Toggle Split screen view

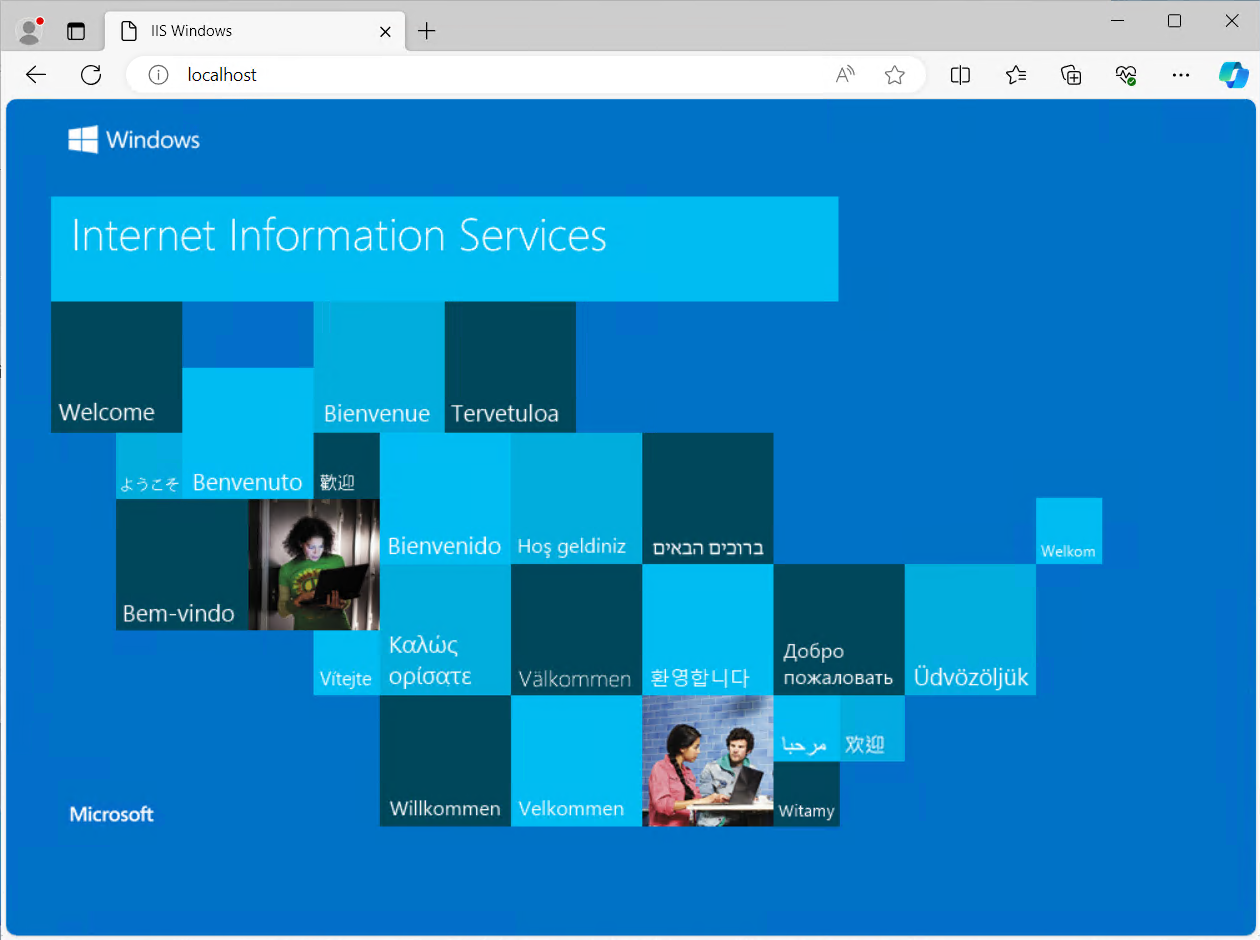click(960, 75)
